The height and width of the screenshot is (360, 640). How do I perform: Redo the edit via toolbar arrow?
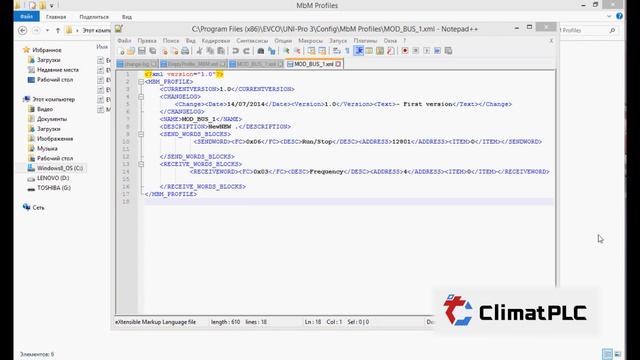click(x=246, y=51)
